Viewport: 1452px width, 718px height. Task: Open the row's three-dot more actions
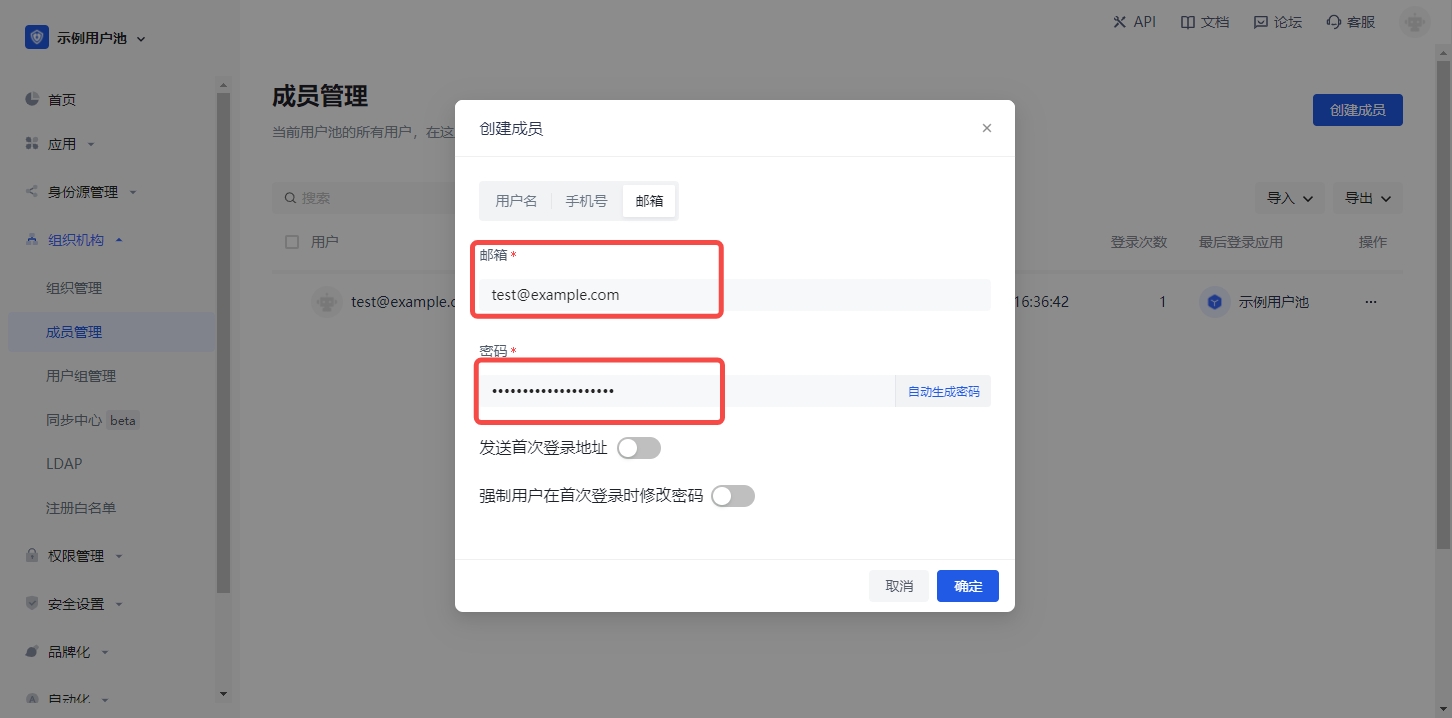click(x=1370, y=302)
